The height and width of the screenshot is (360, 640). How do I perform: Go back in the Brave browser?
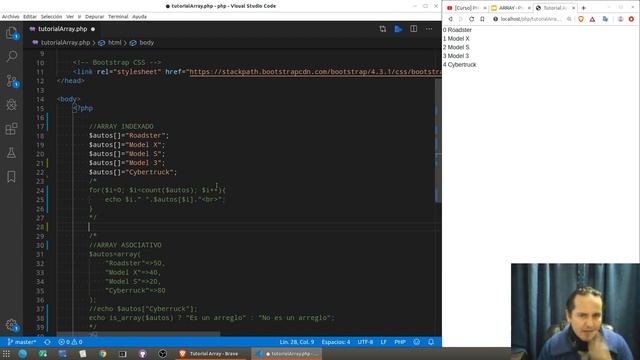450,19
